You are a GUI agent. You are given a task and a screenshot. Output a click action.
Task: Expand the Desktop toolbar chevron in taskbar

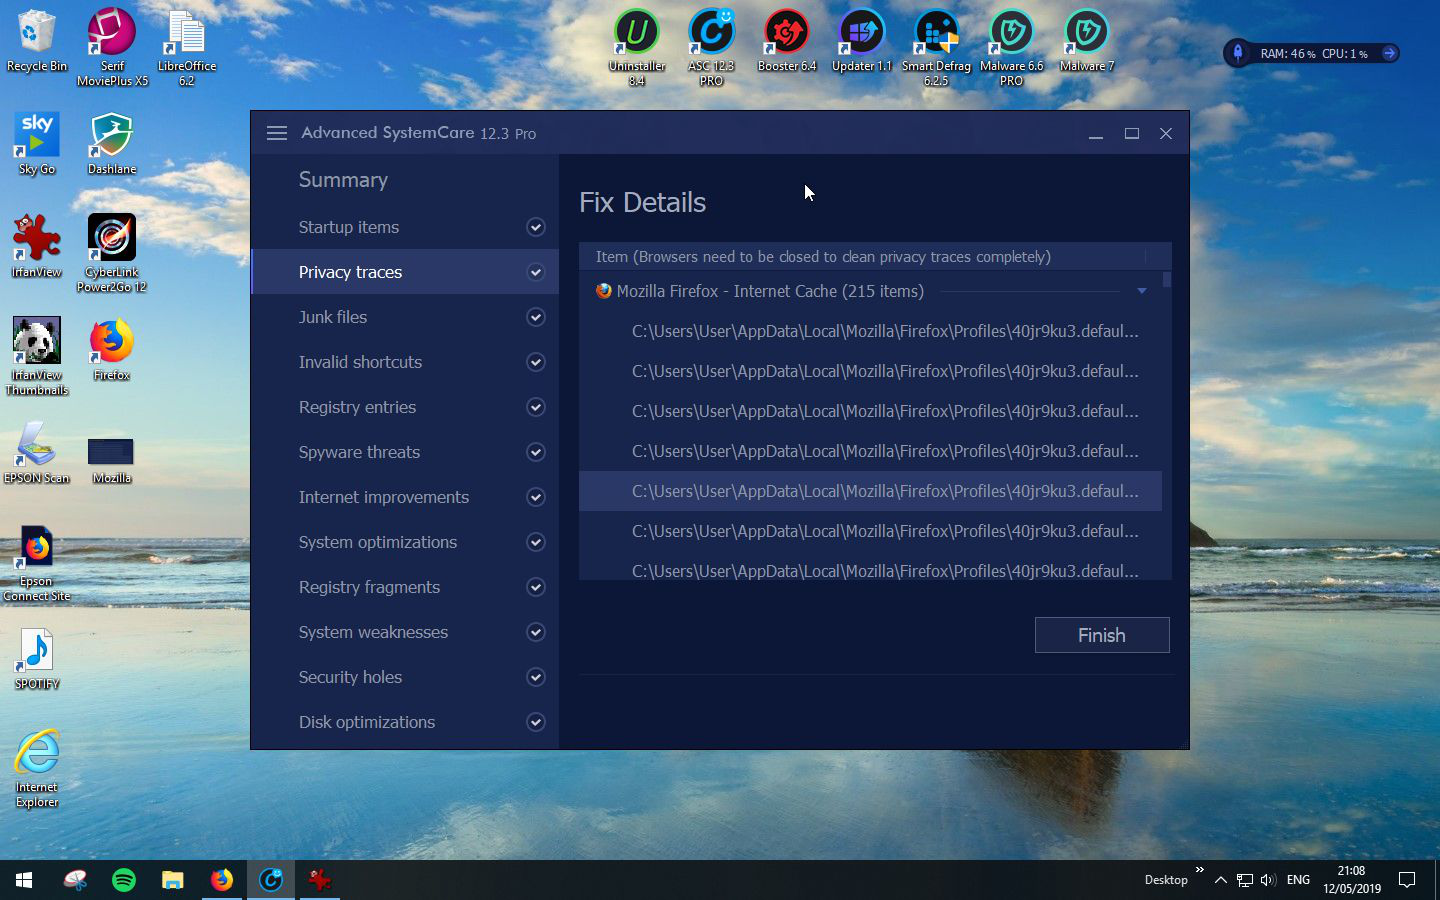click(x=1199, y=870)
